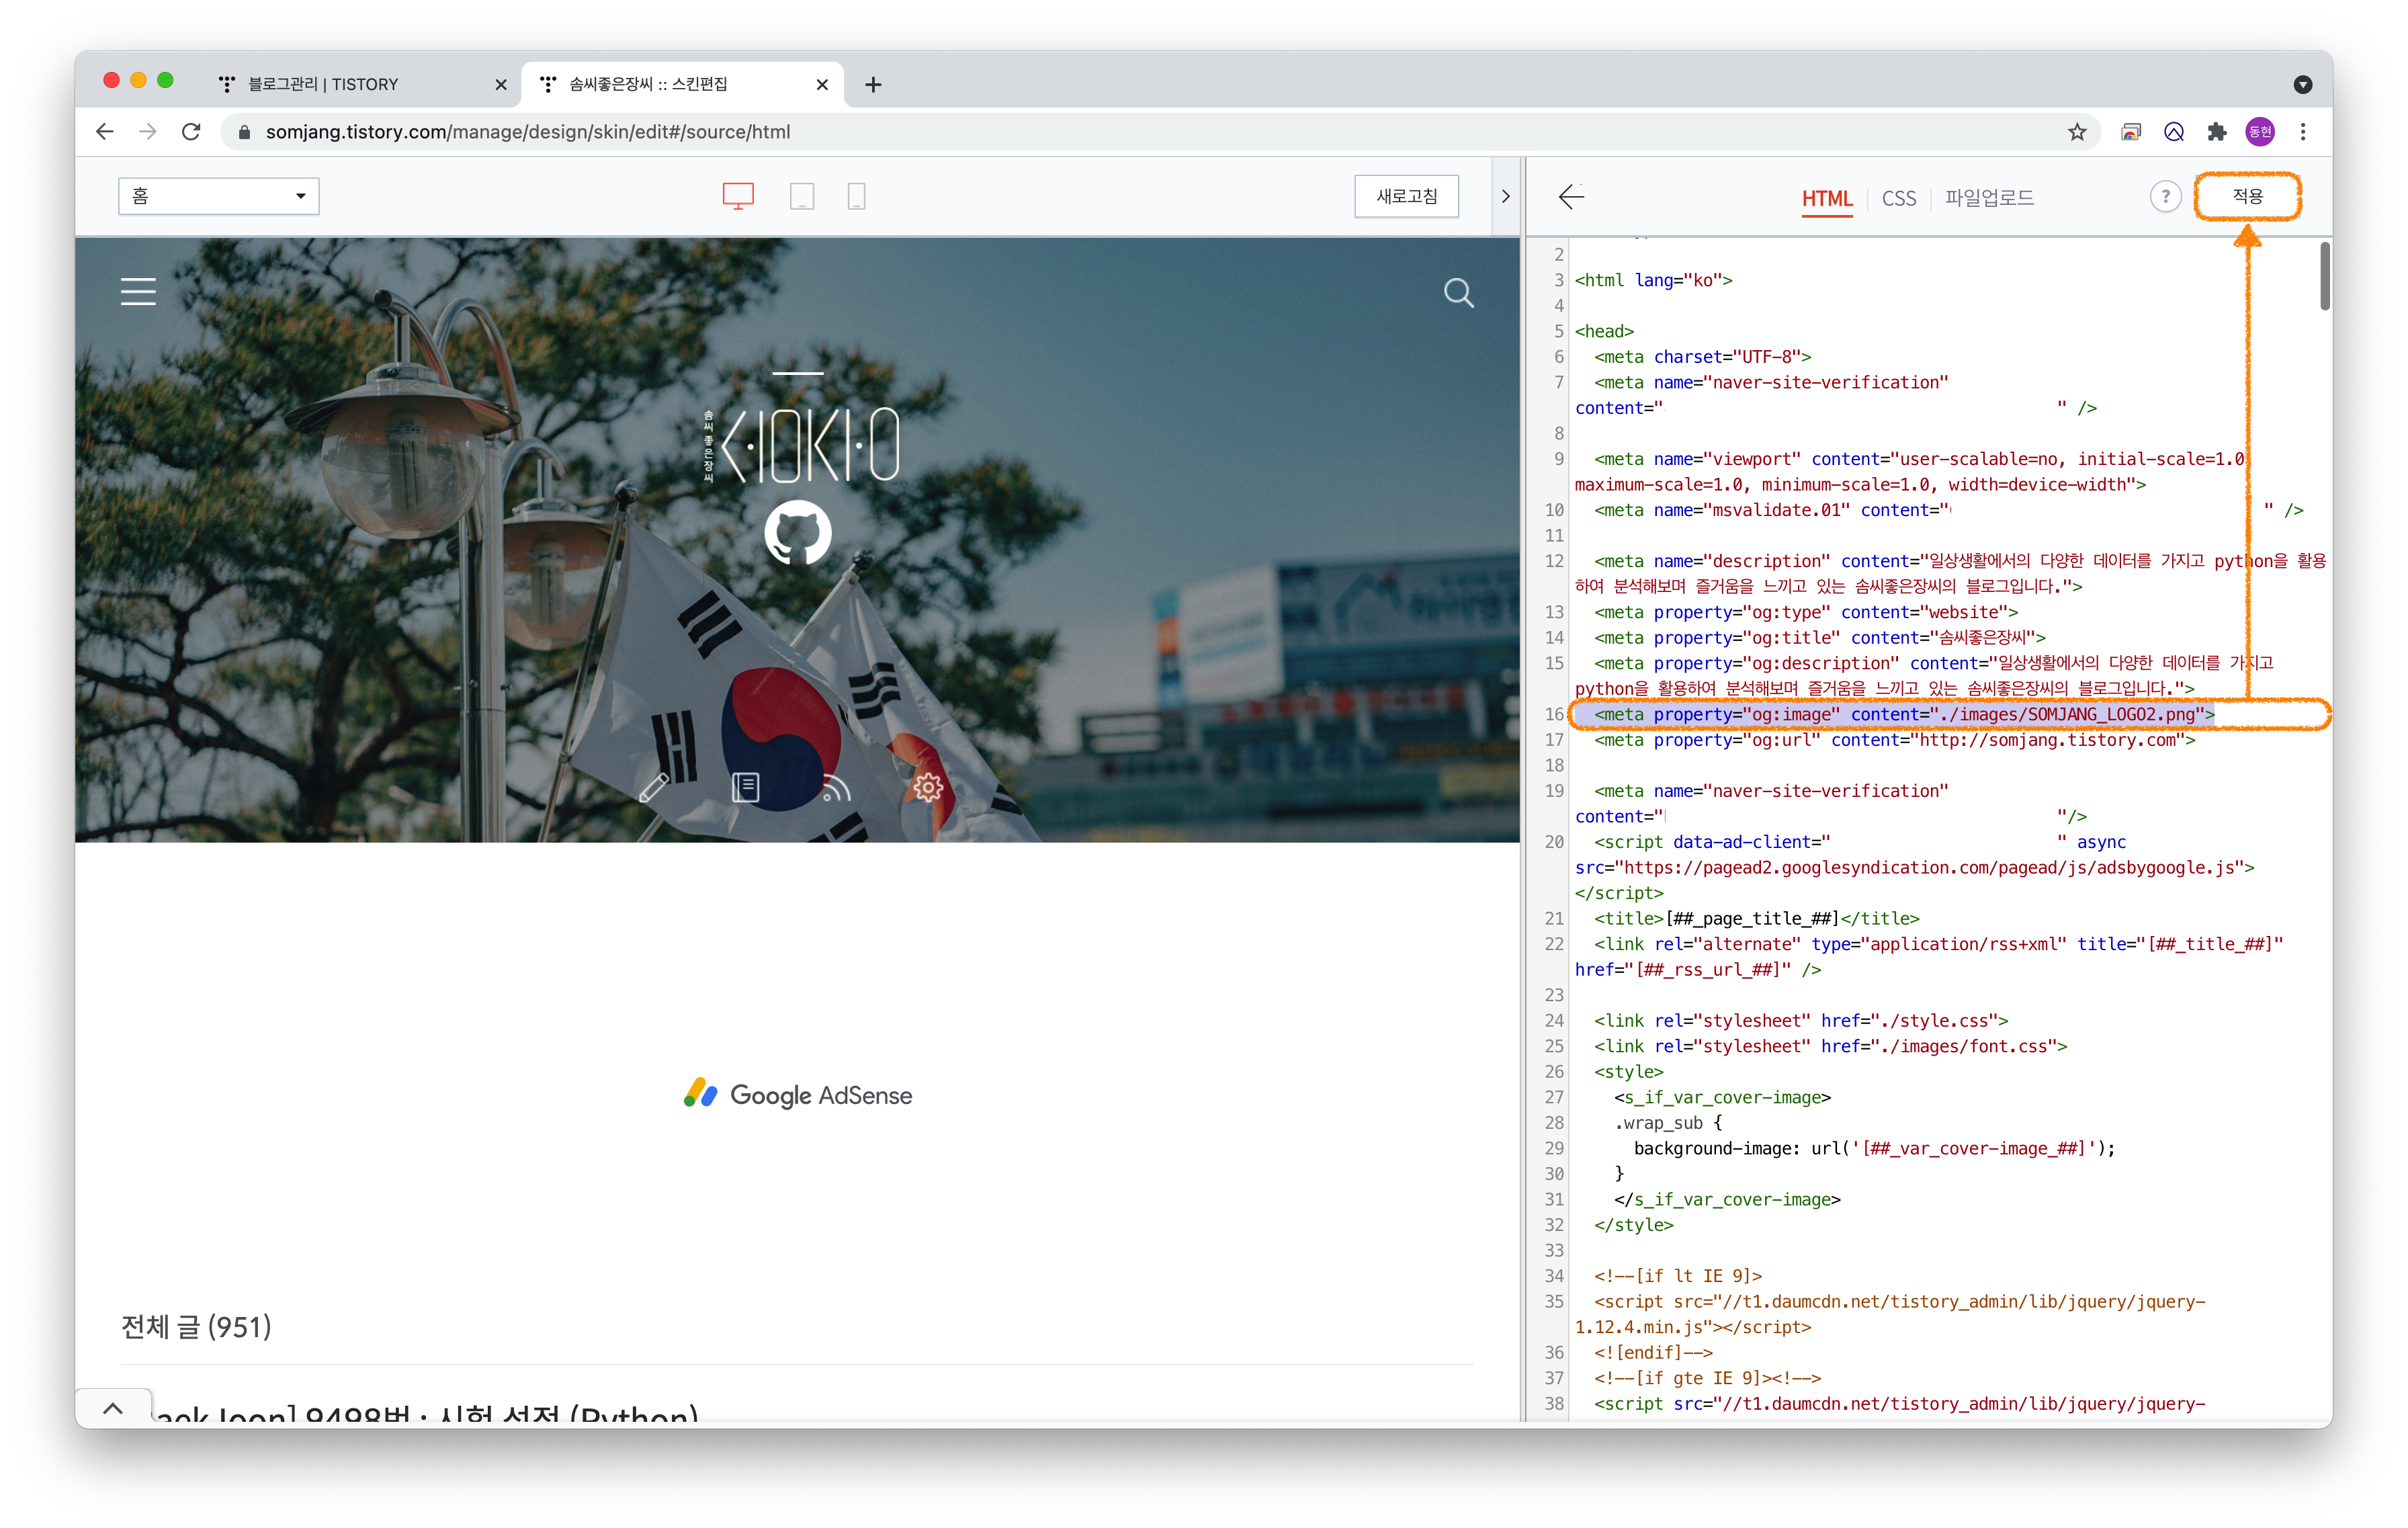Open the Chrome three-dot menu
The image size is (2408, 1528).
click(x=2303, y=132)
